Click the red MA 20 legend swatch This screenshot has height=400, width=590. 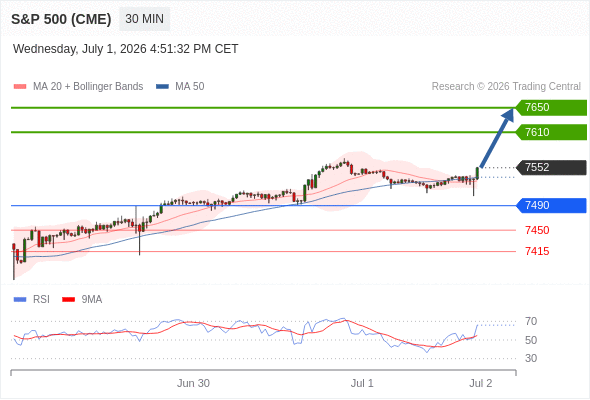20,87
